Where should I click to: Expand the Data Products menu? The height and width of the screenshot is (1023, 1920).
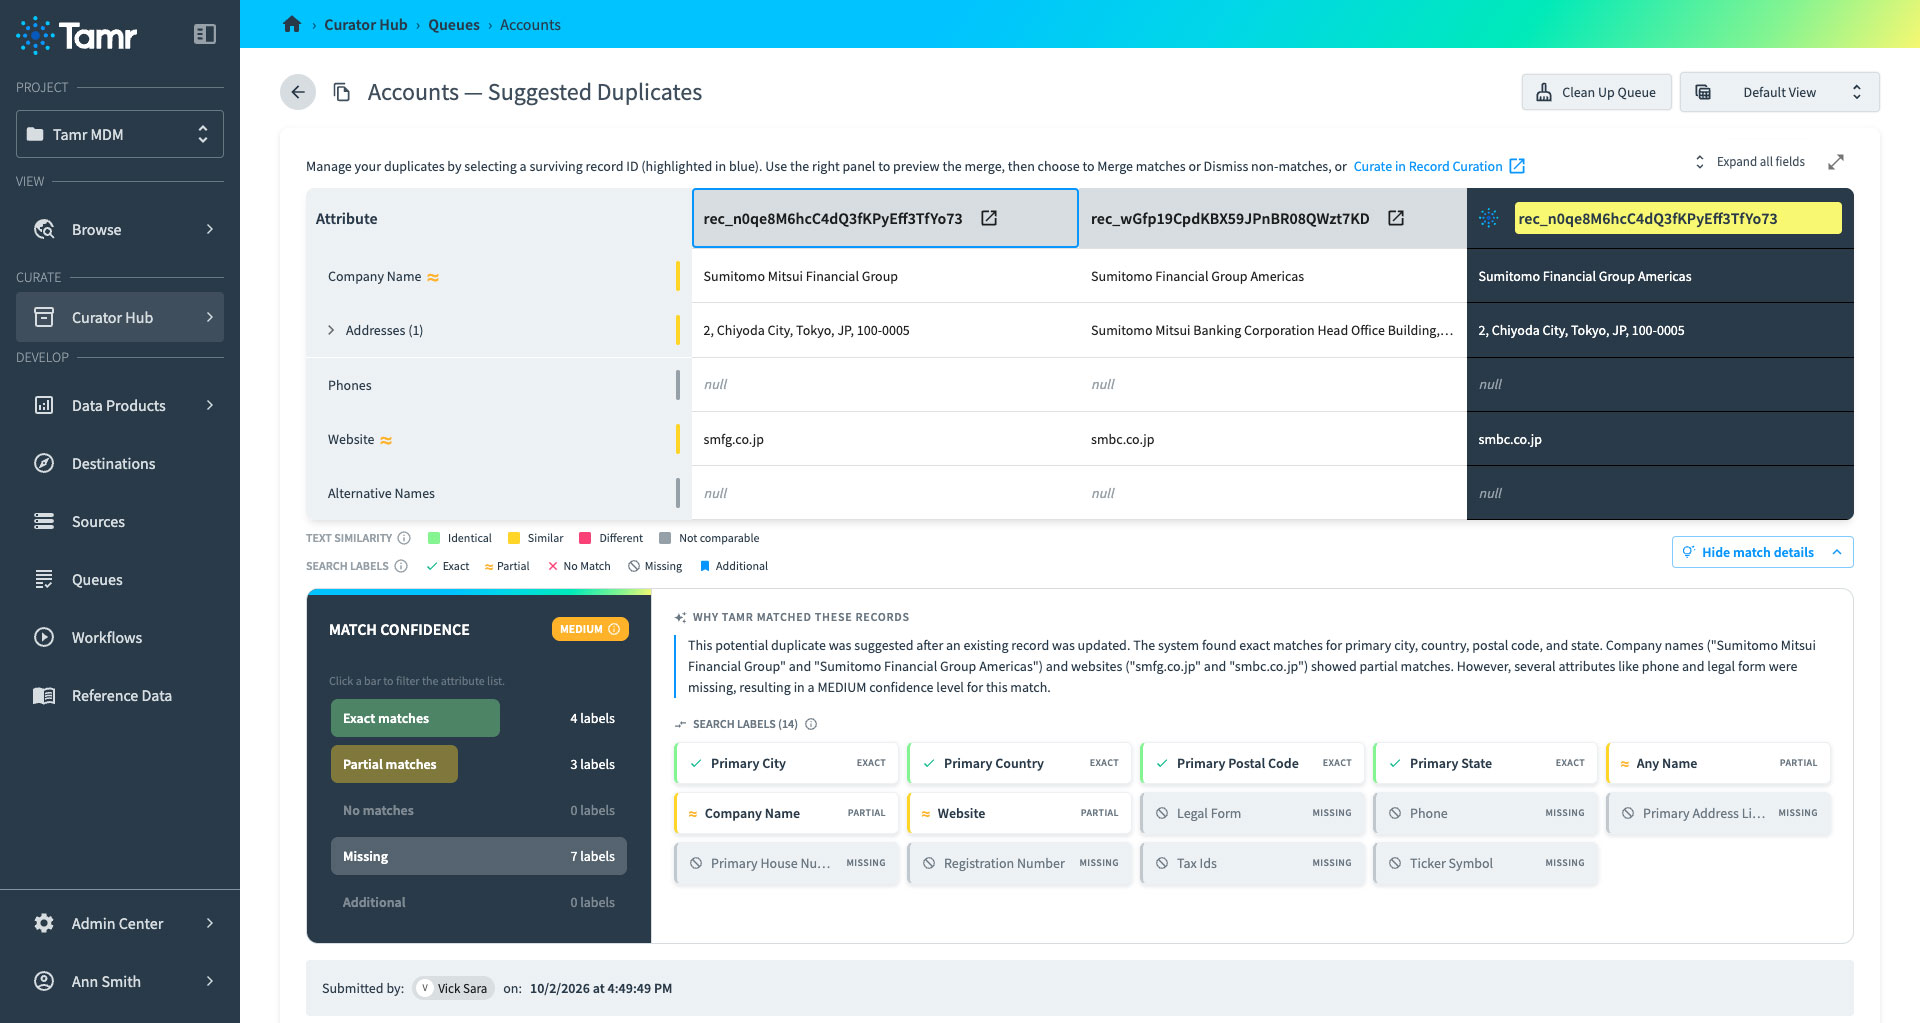click(x=120, y=406)
